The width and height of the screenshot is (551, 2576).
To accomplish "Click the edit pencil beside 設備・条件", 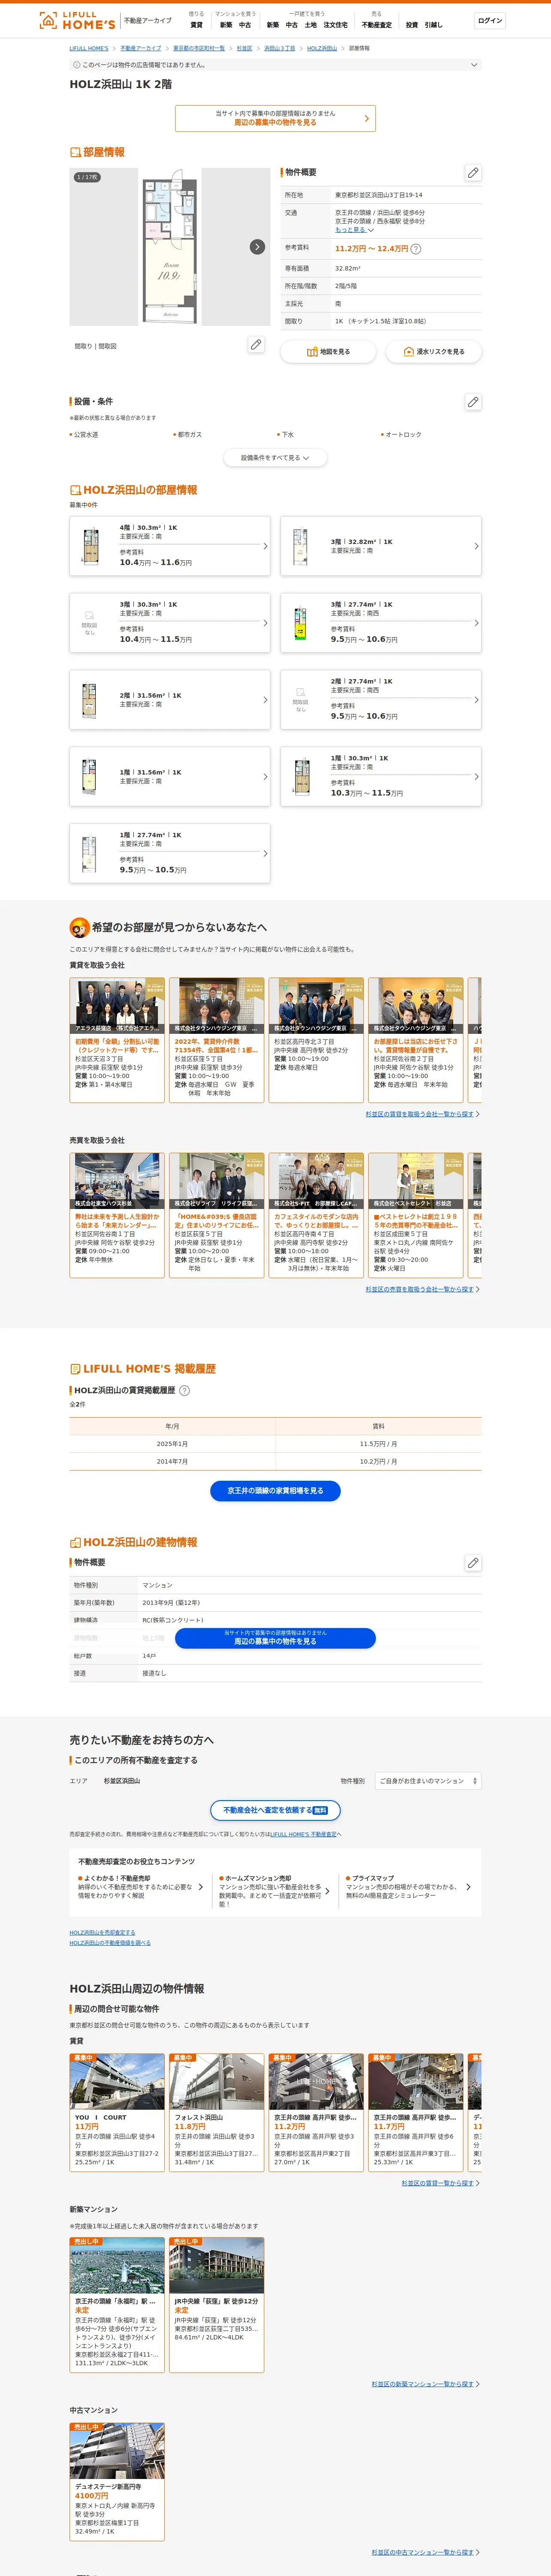I will point(473,402).
